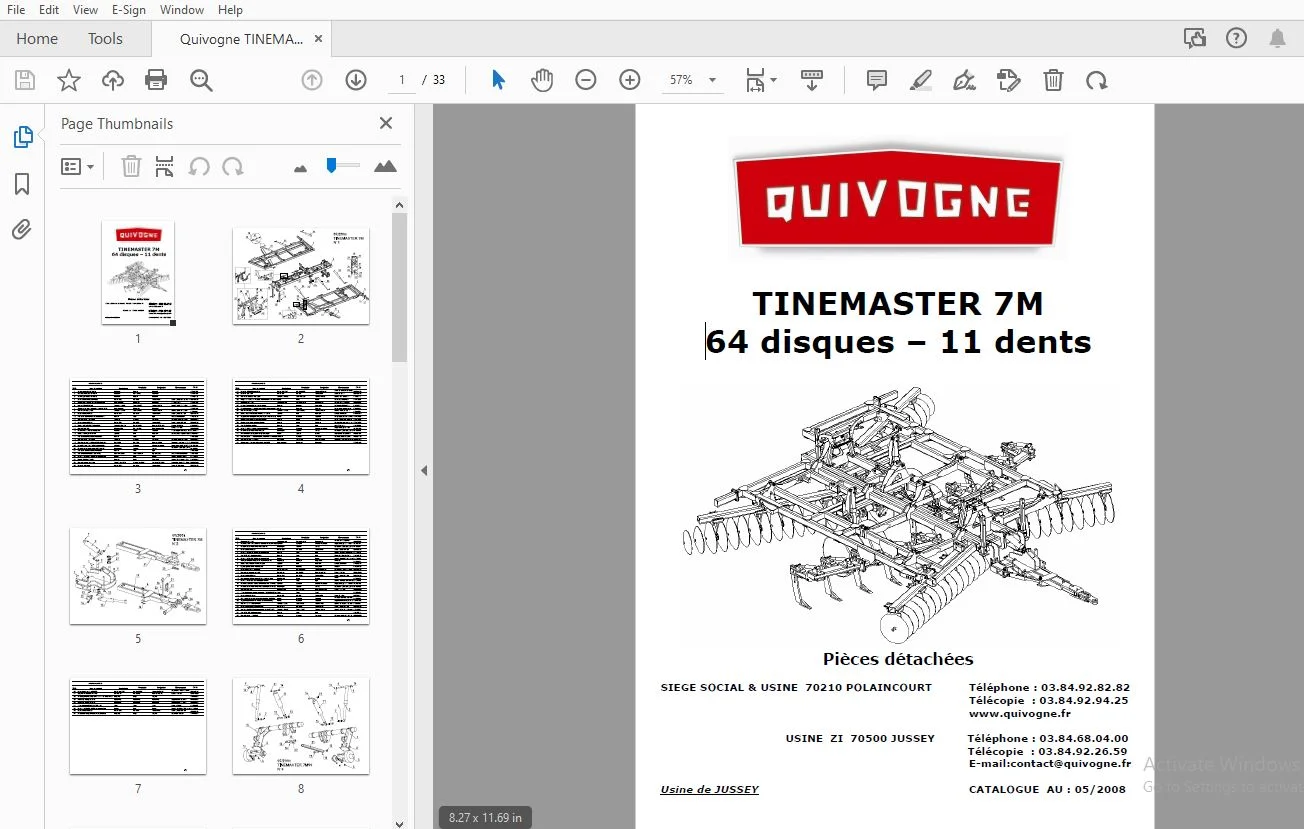
Task: Open the View menu
Action: coord(85,9)
